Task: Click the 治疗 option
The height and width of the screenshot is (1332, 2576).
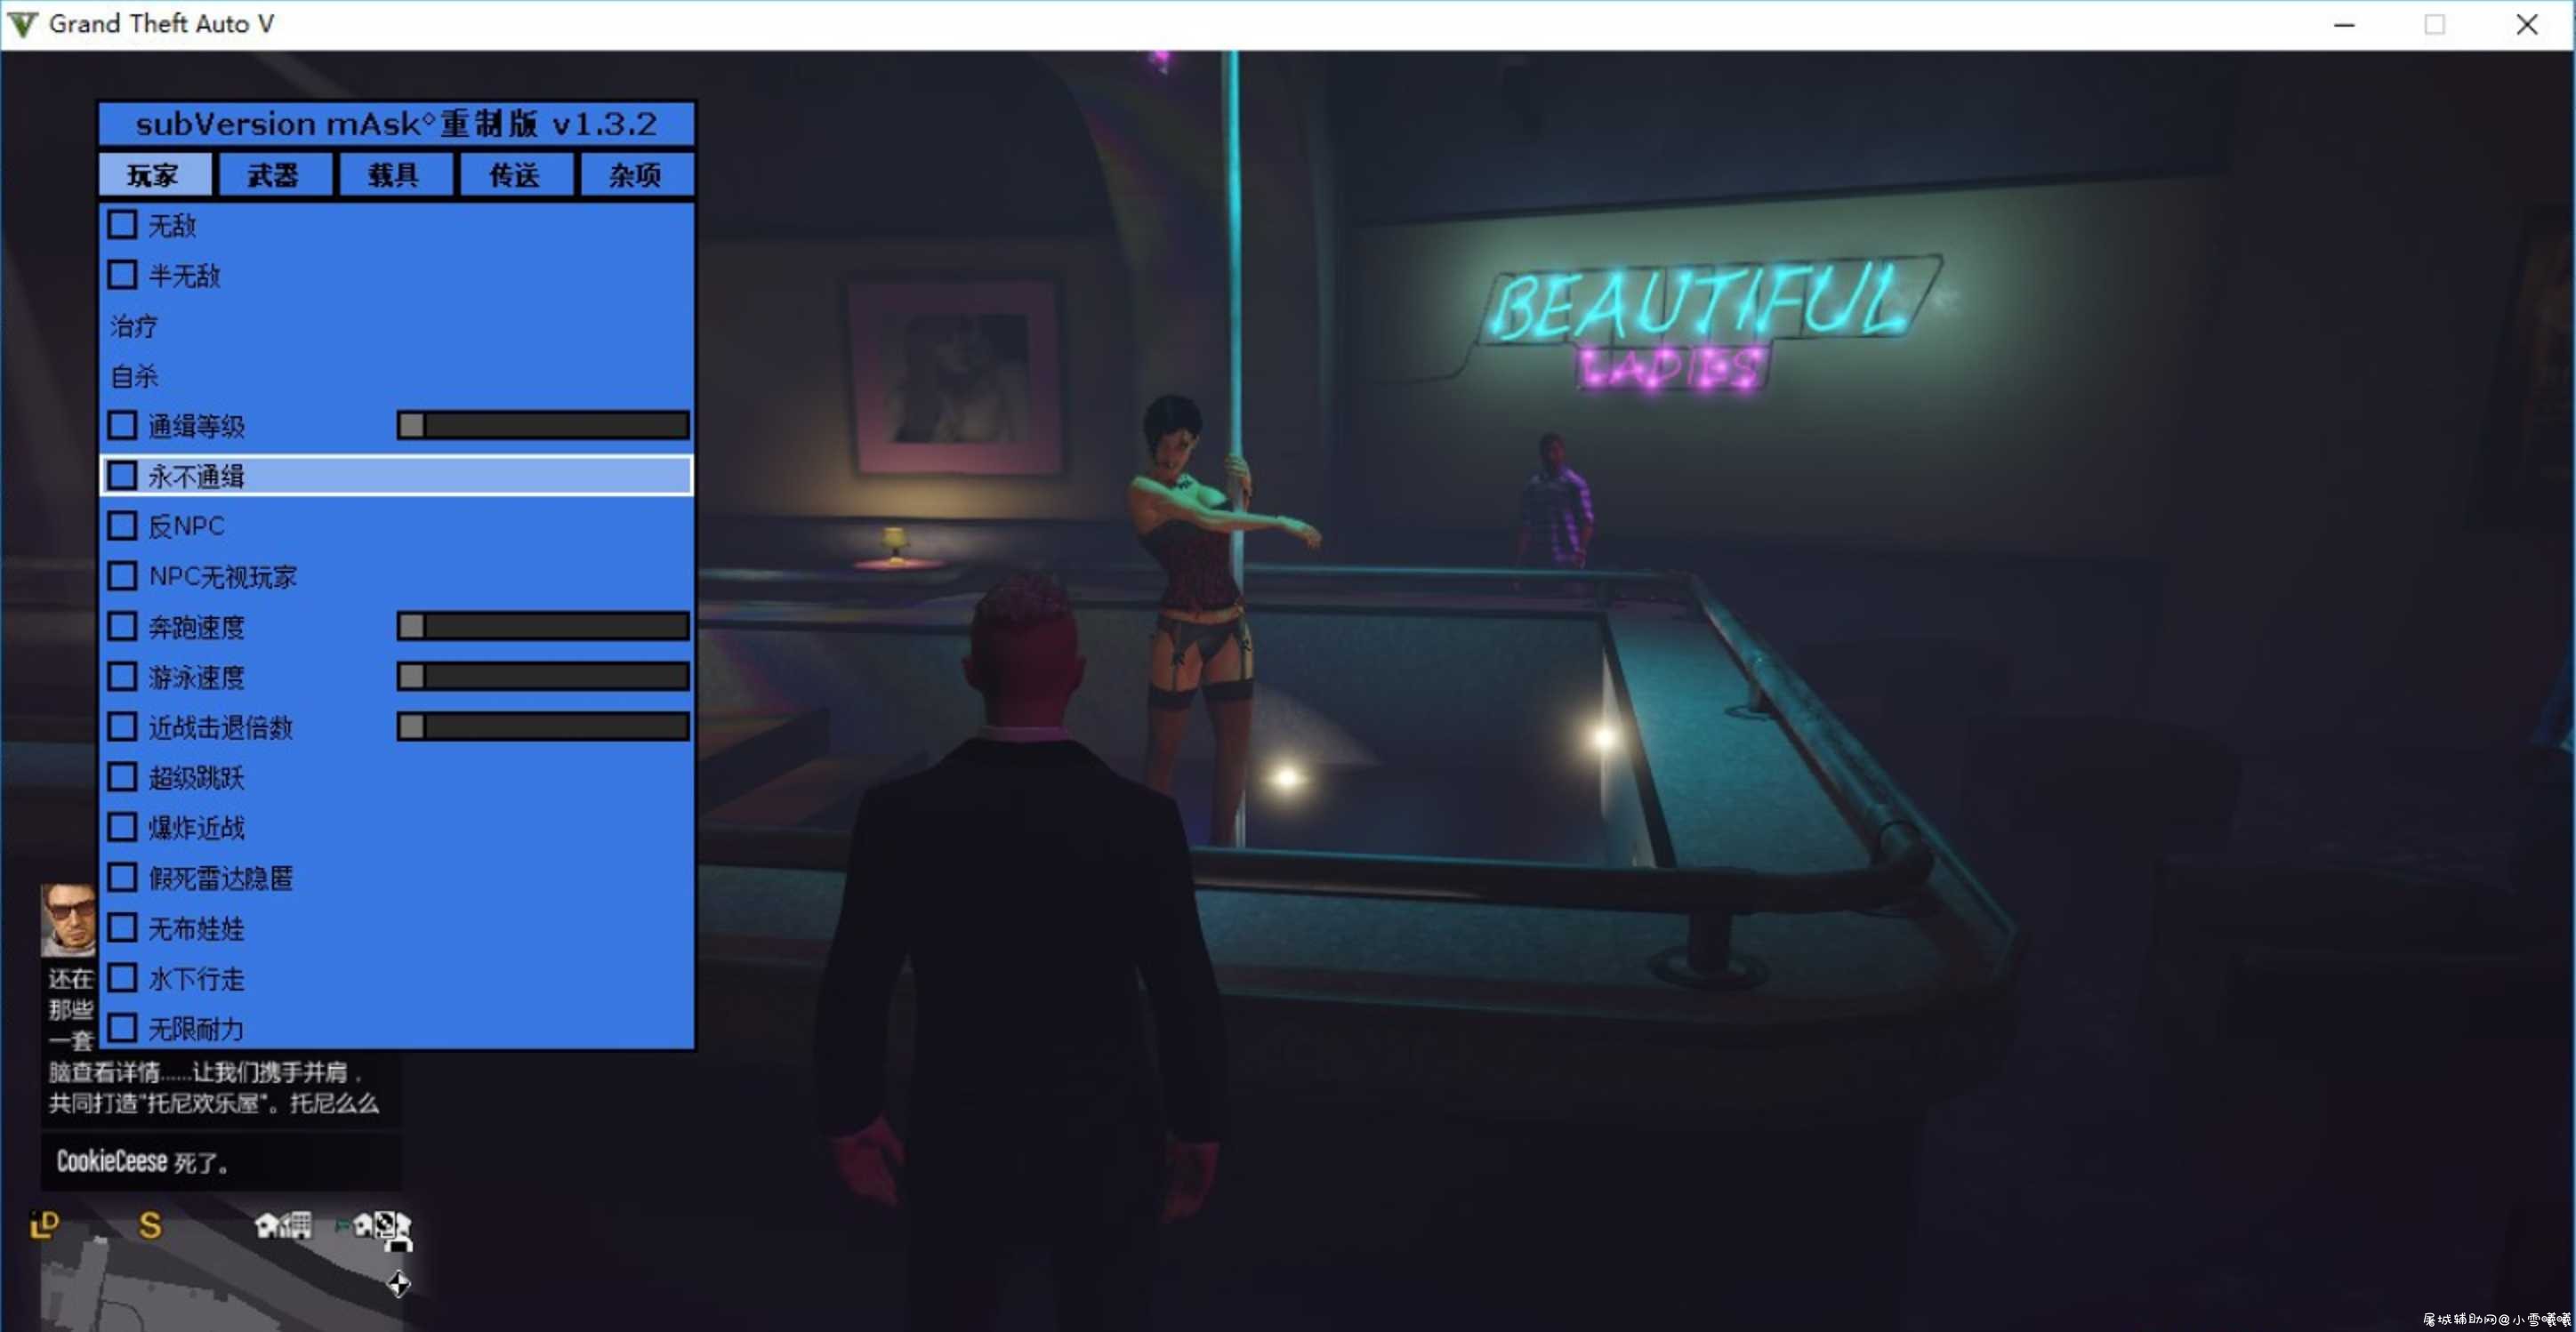Action: (x=134, y=326)
